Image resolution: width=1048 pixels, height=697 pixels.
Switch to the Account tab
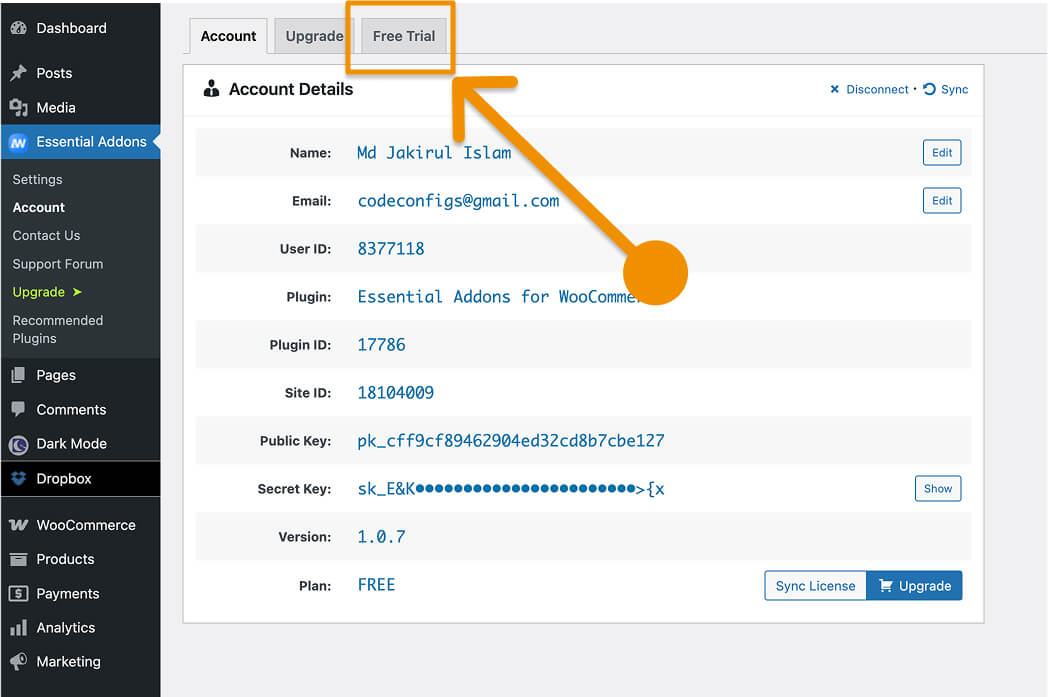pos(228,36)
